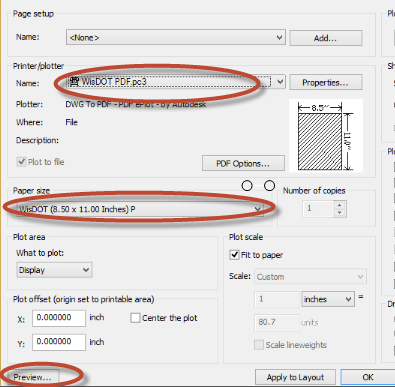Click the Apply to Layout button

tap(295, 377)
